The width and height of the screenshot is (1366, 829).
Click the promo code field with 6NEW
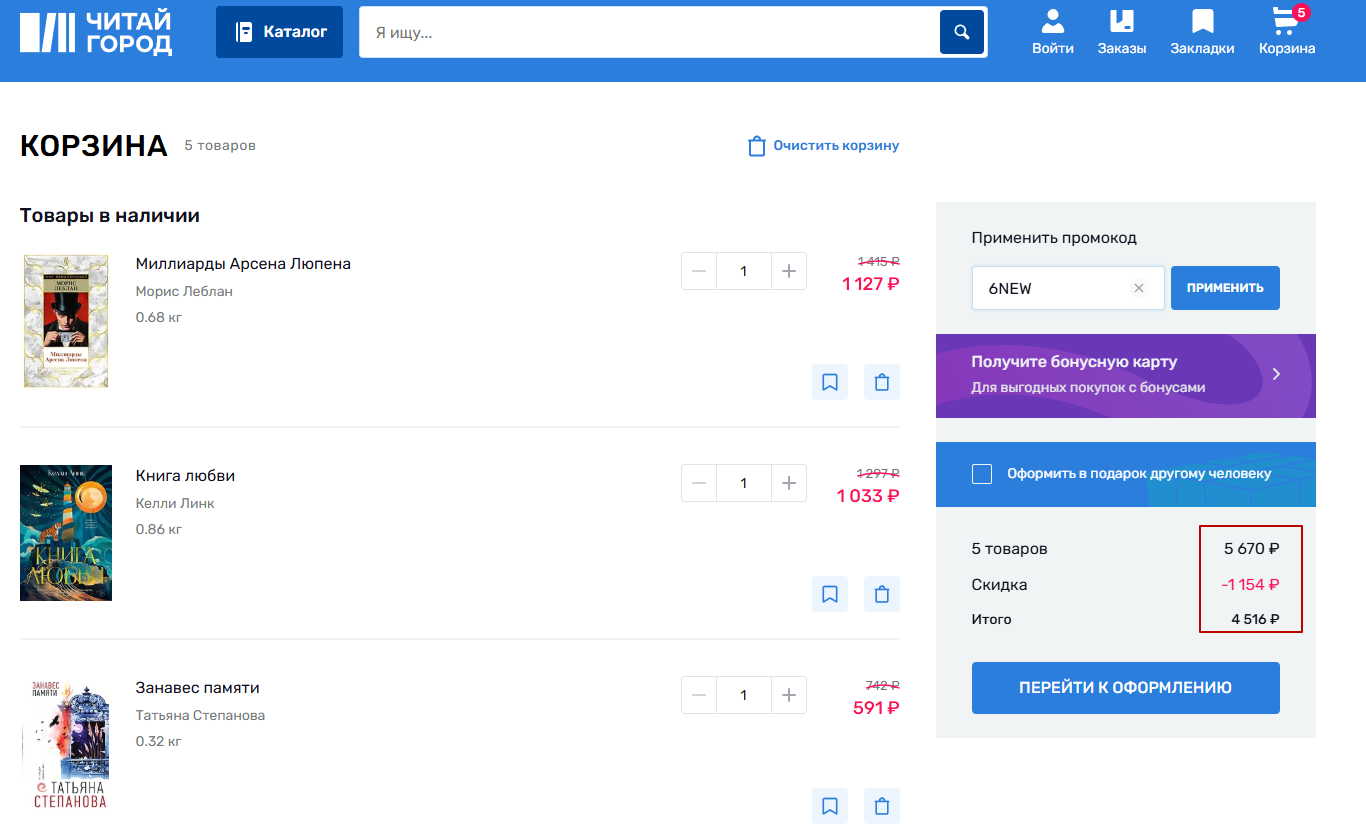click(1068, 288)
